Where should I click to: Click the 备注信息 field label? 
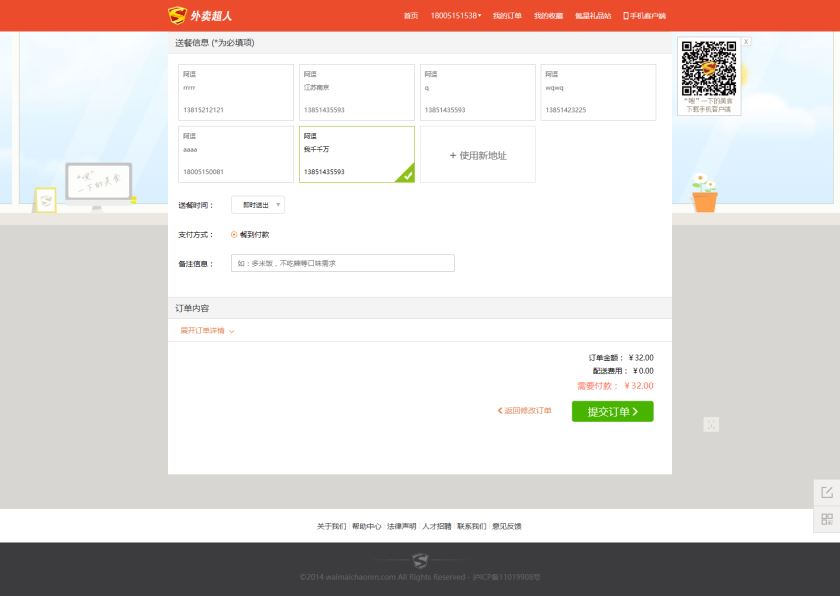(x=196, y=263)
